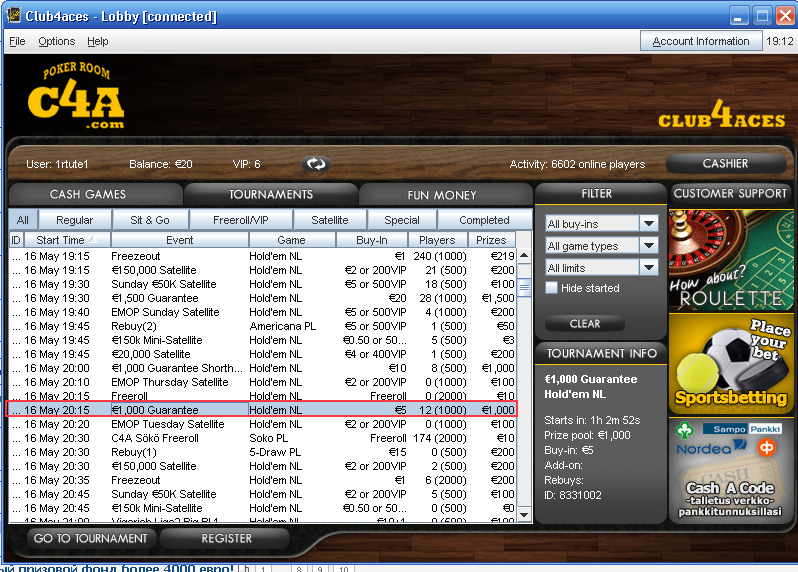
Task: Open Account Information
Action: (x=701, y=41)
